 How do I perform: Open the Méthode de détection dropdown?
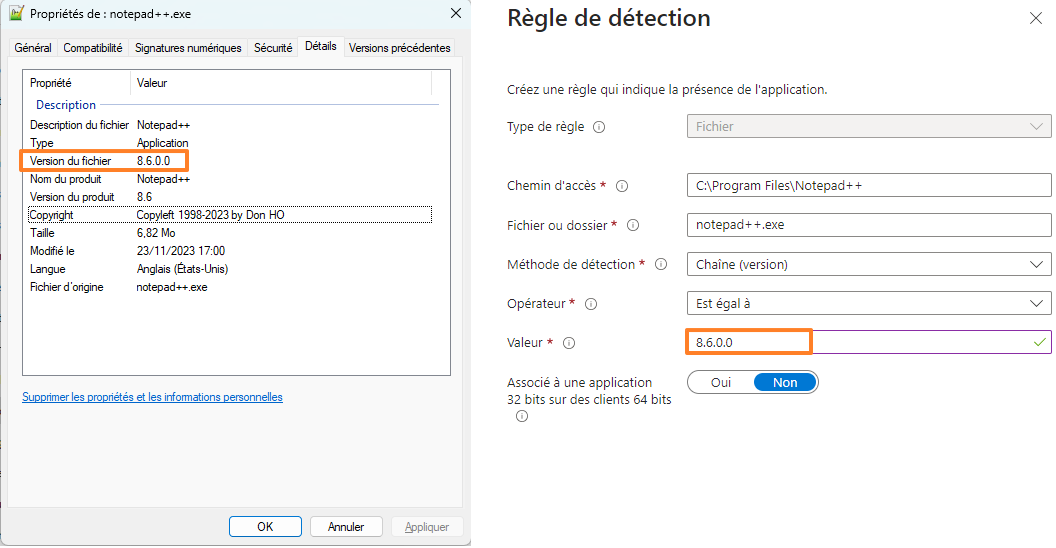click(868, 264)
